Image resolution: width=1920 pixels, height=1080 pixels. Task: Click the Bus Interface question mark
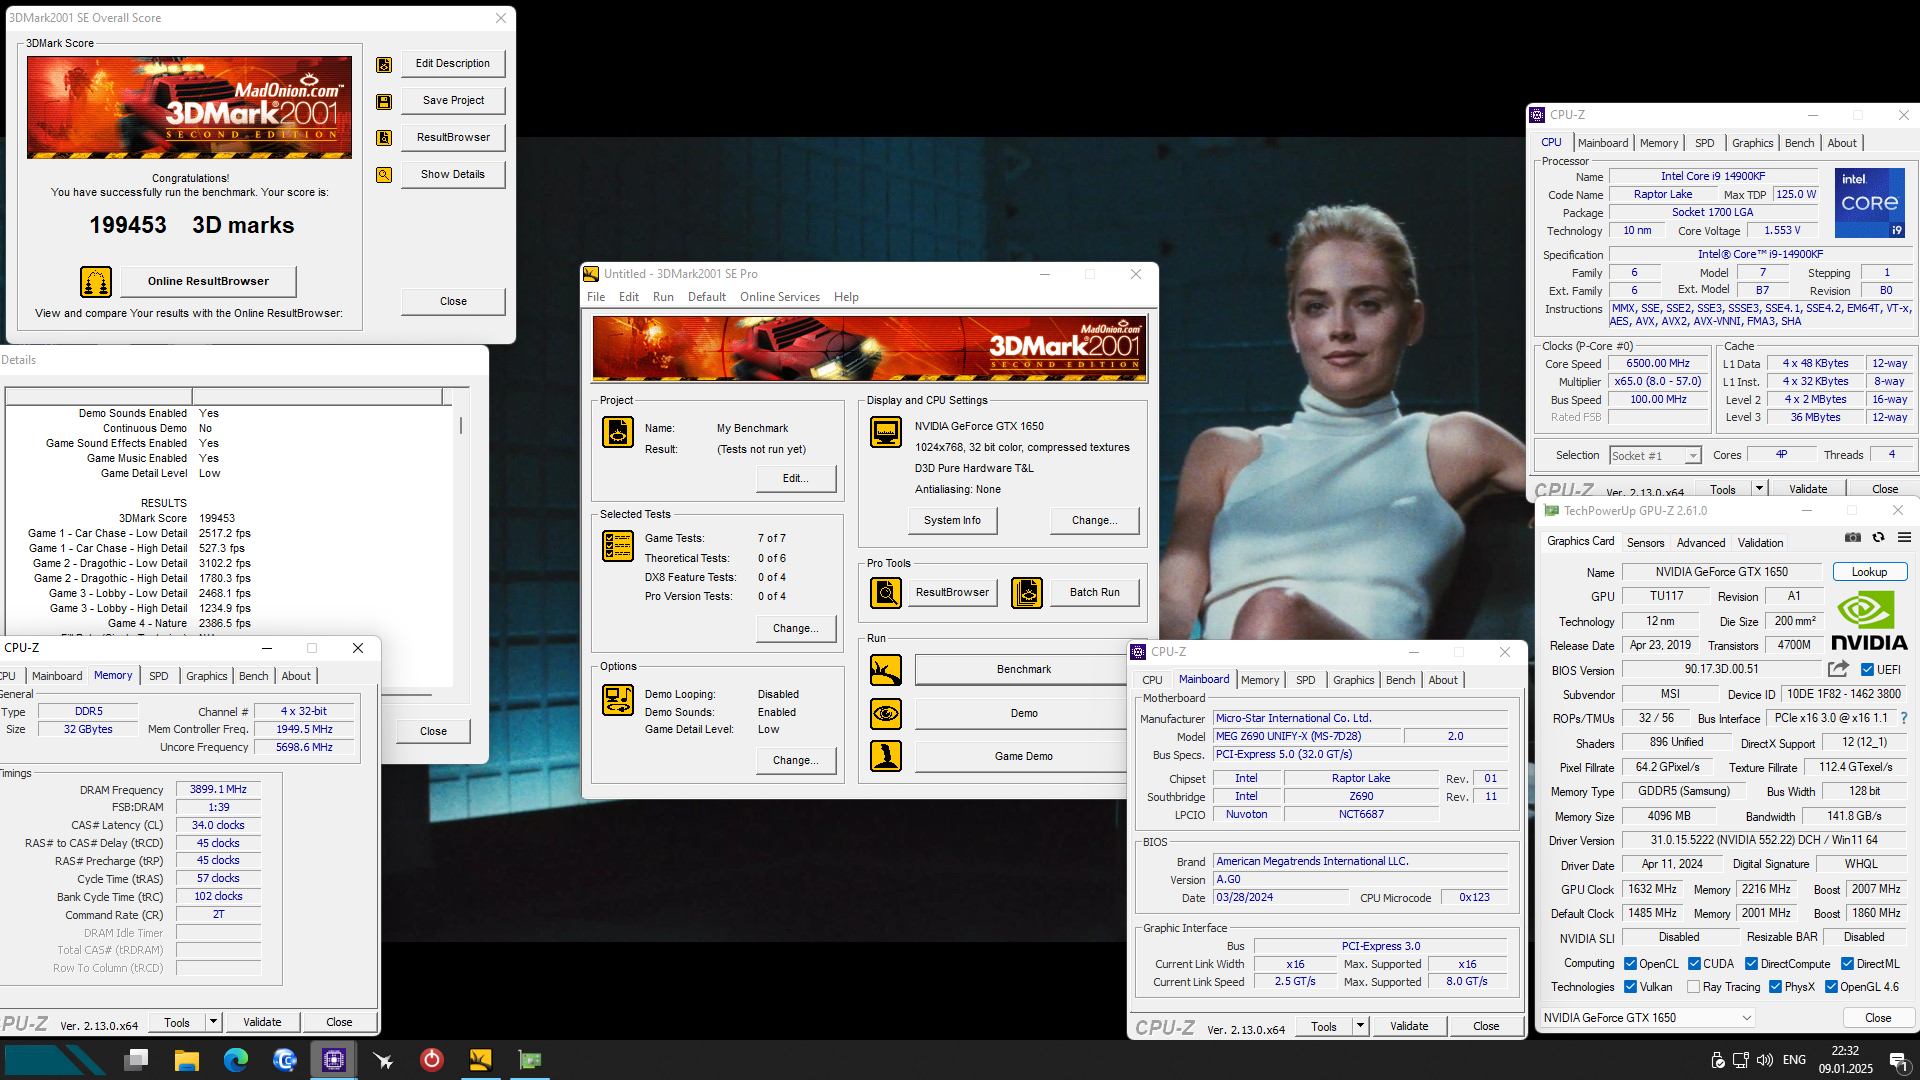point(1904,718)
